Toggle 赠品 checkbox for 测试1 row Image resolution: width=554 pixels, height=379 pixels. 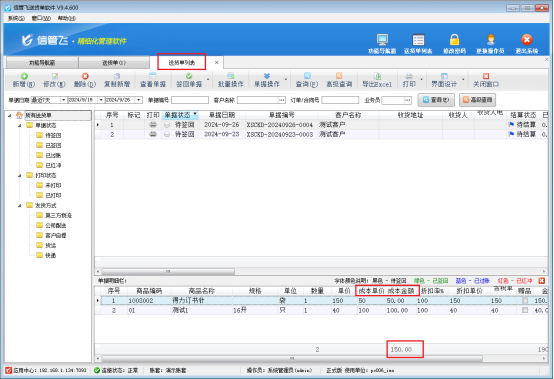coord(525,310)
